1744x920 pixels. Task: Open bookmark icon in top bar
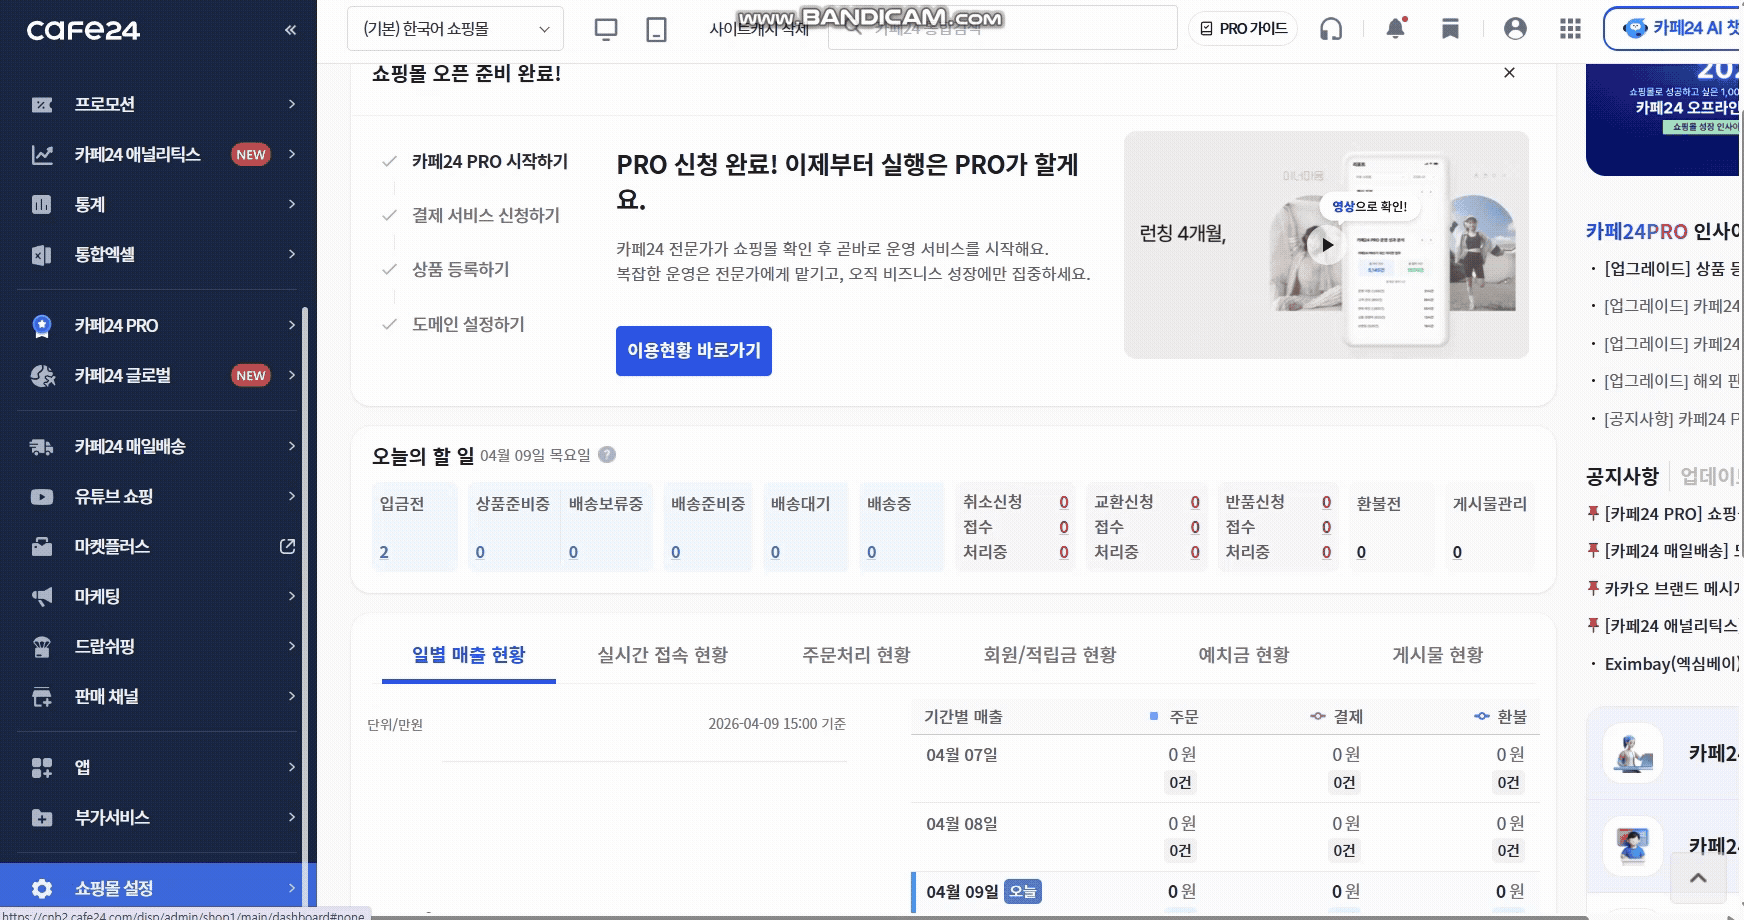coord(1450,29)
